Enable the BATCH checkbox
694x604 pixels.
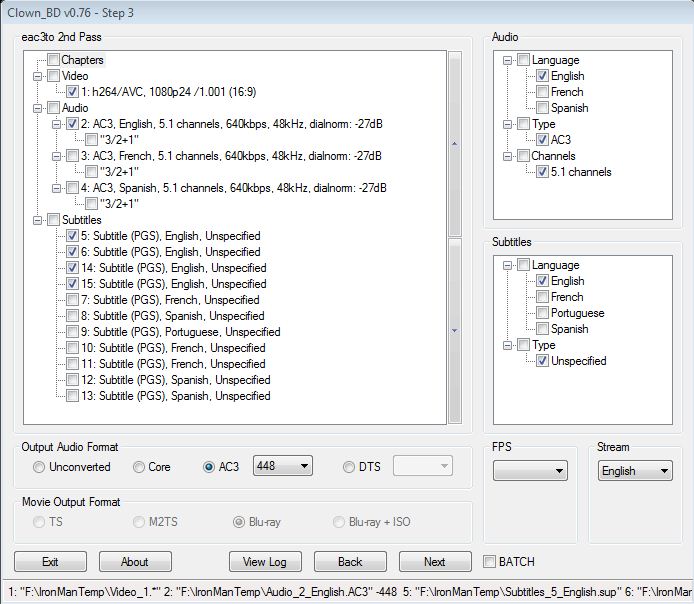click(489, 562)
